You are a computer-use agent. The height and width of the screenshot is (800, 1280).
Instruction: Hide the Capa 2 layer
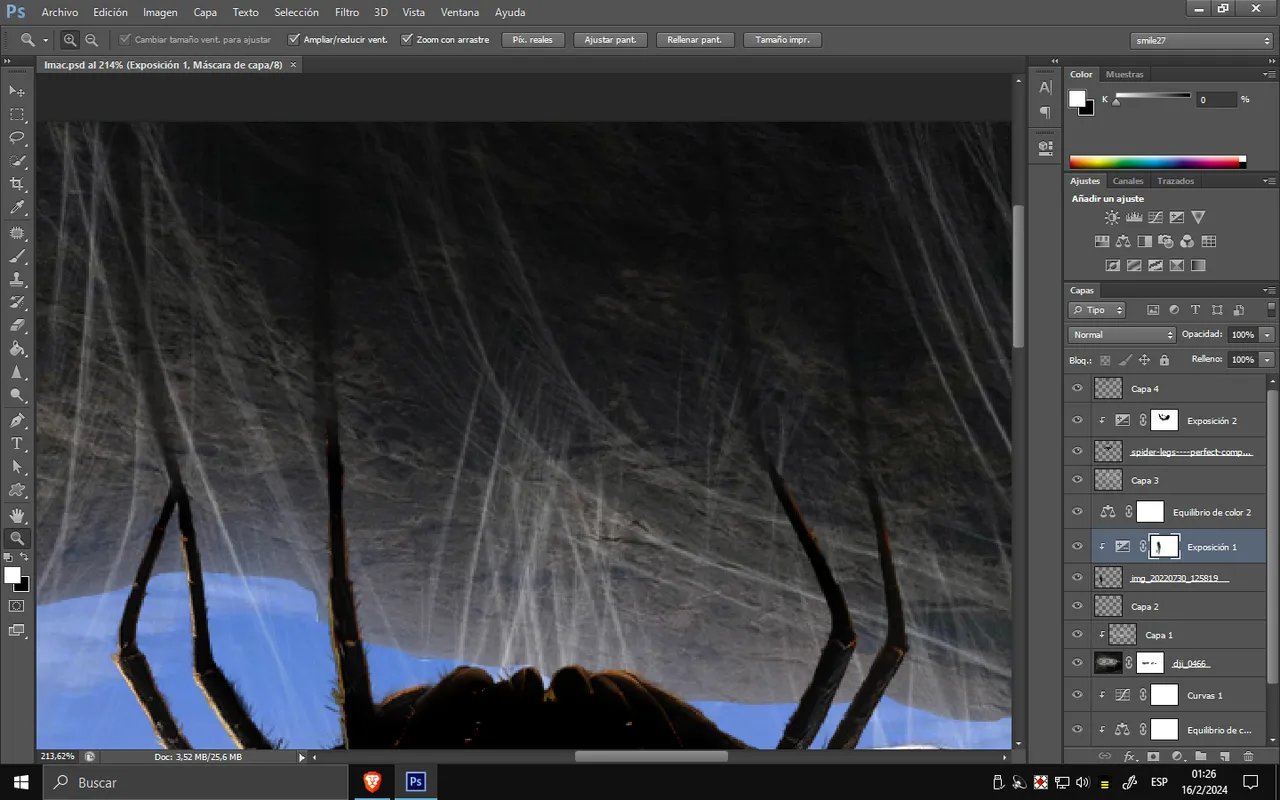click(x=1077, y=606)
